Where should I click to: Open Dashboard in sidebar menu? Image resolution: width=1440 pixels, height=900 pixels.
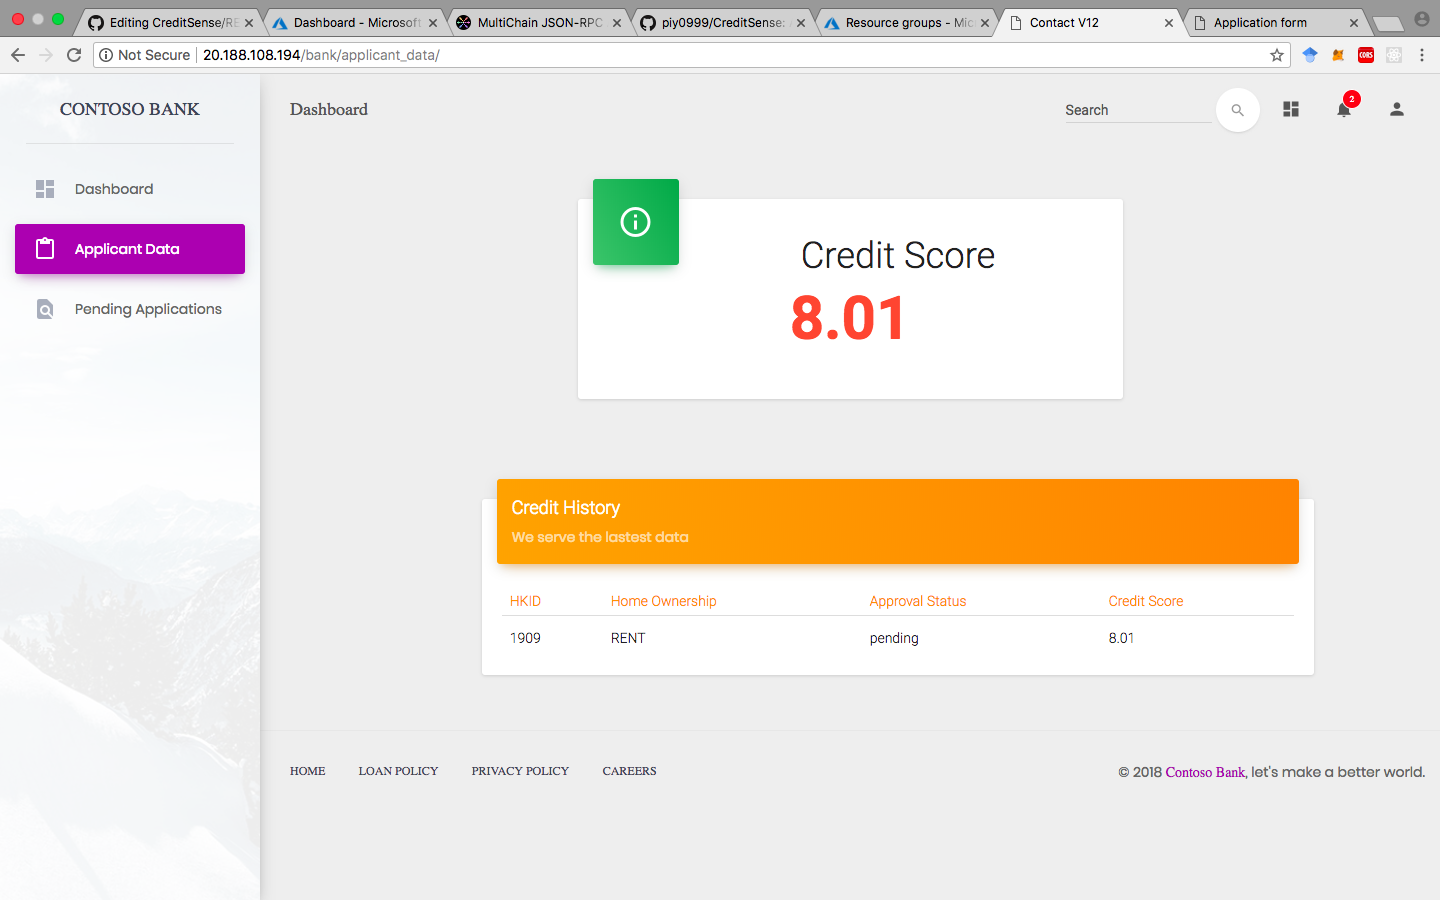[130, 189]
